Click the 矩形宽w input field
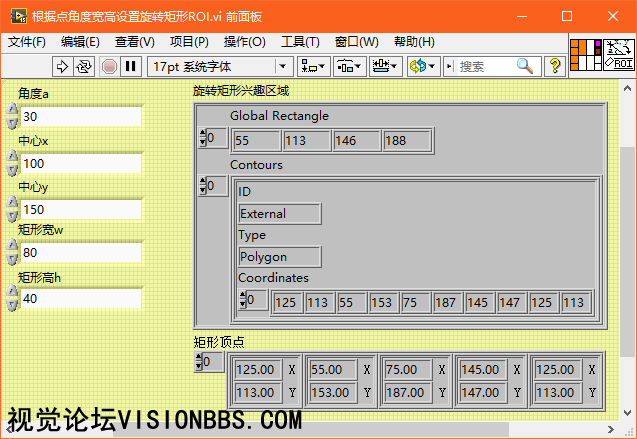Image resolution: width=637 pixels, height=439 pixels. point(80,253)
